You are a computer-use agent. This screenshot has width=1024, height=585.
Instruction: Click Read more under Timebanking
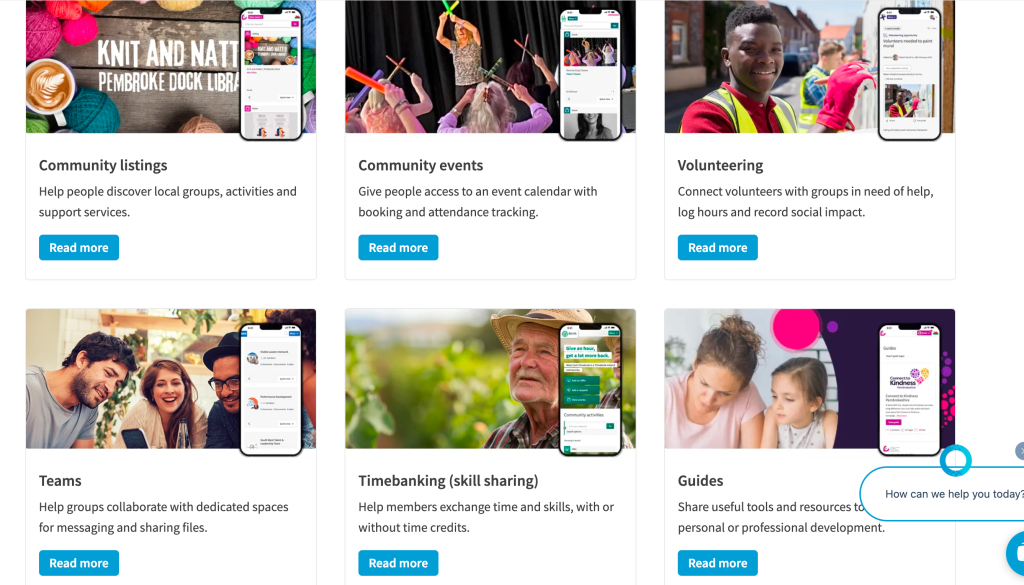coord(398,563)
